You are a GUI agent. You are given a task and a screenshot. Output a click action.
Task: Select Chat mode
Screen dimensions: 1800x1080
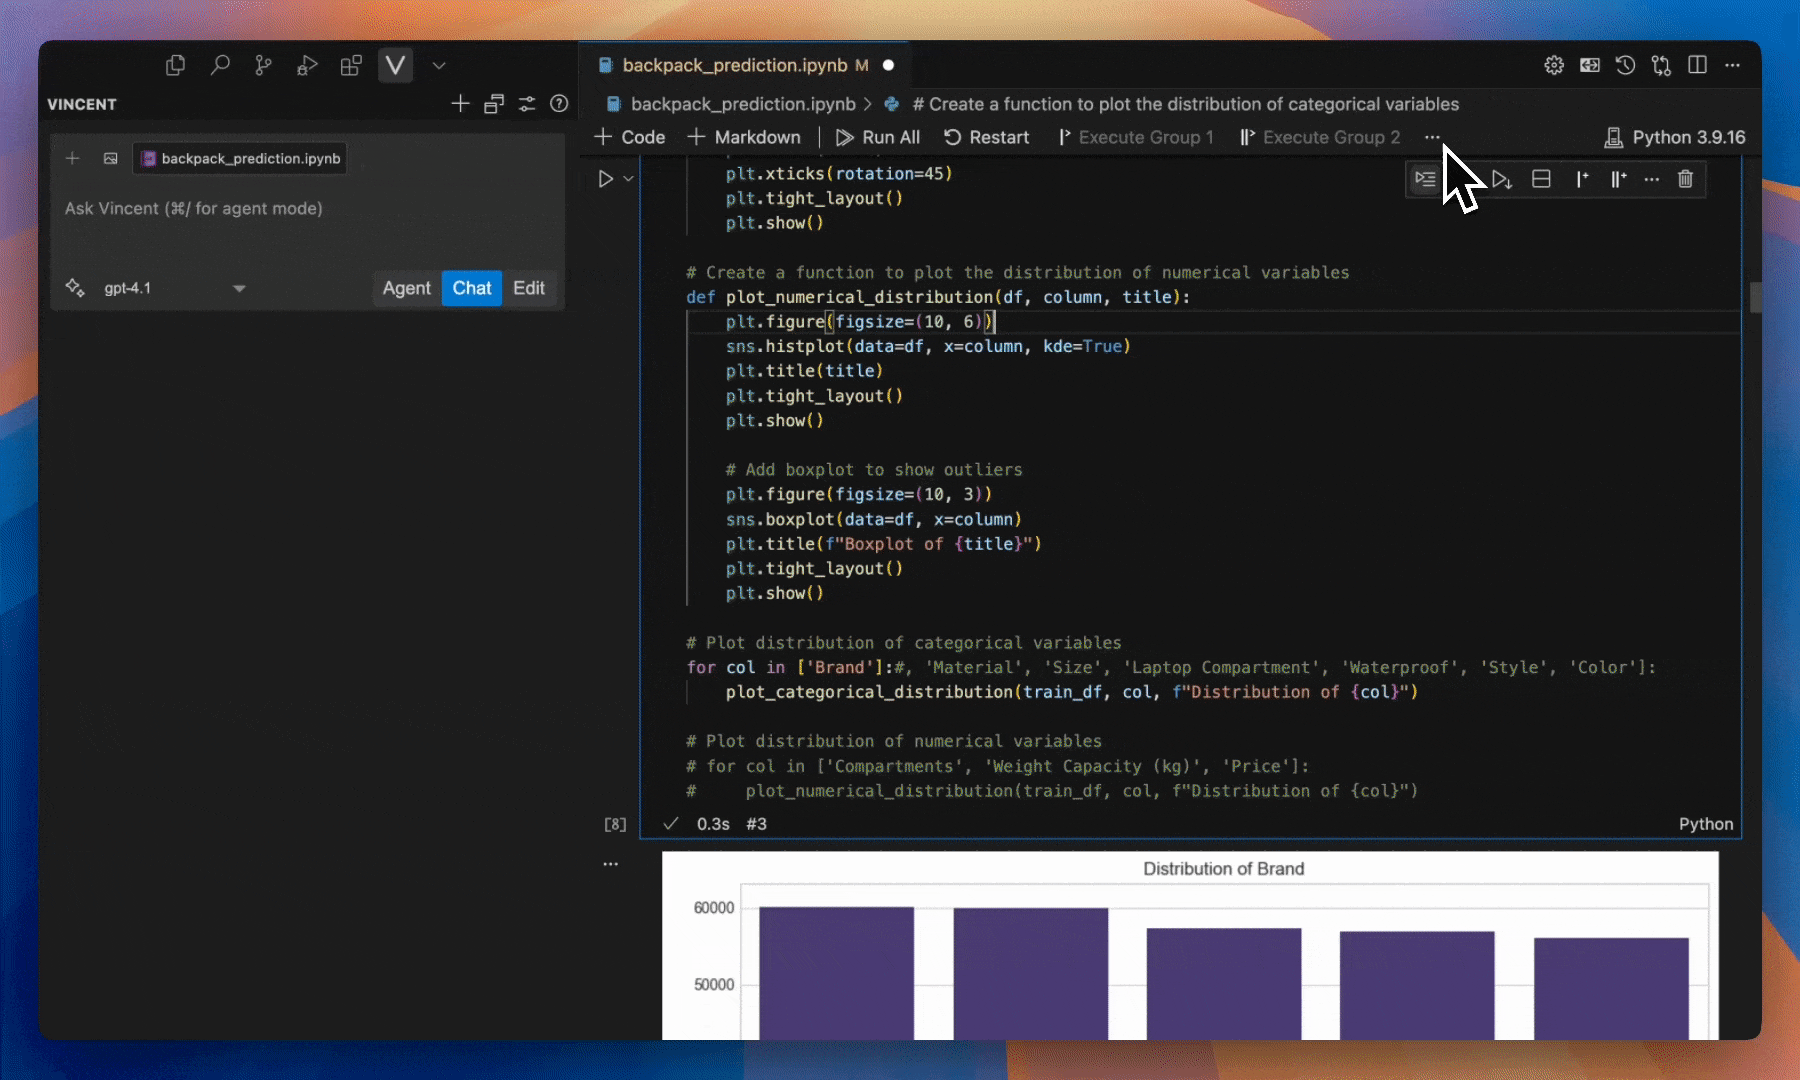click(472, 288)
